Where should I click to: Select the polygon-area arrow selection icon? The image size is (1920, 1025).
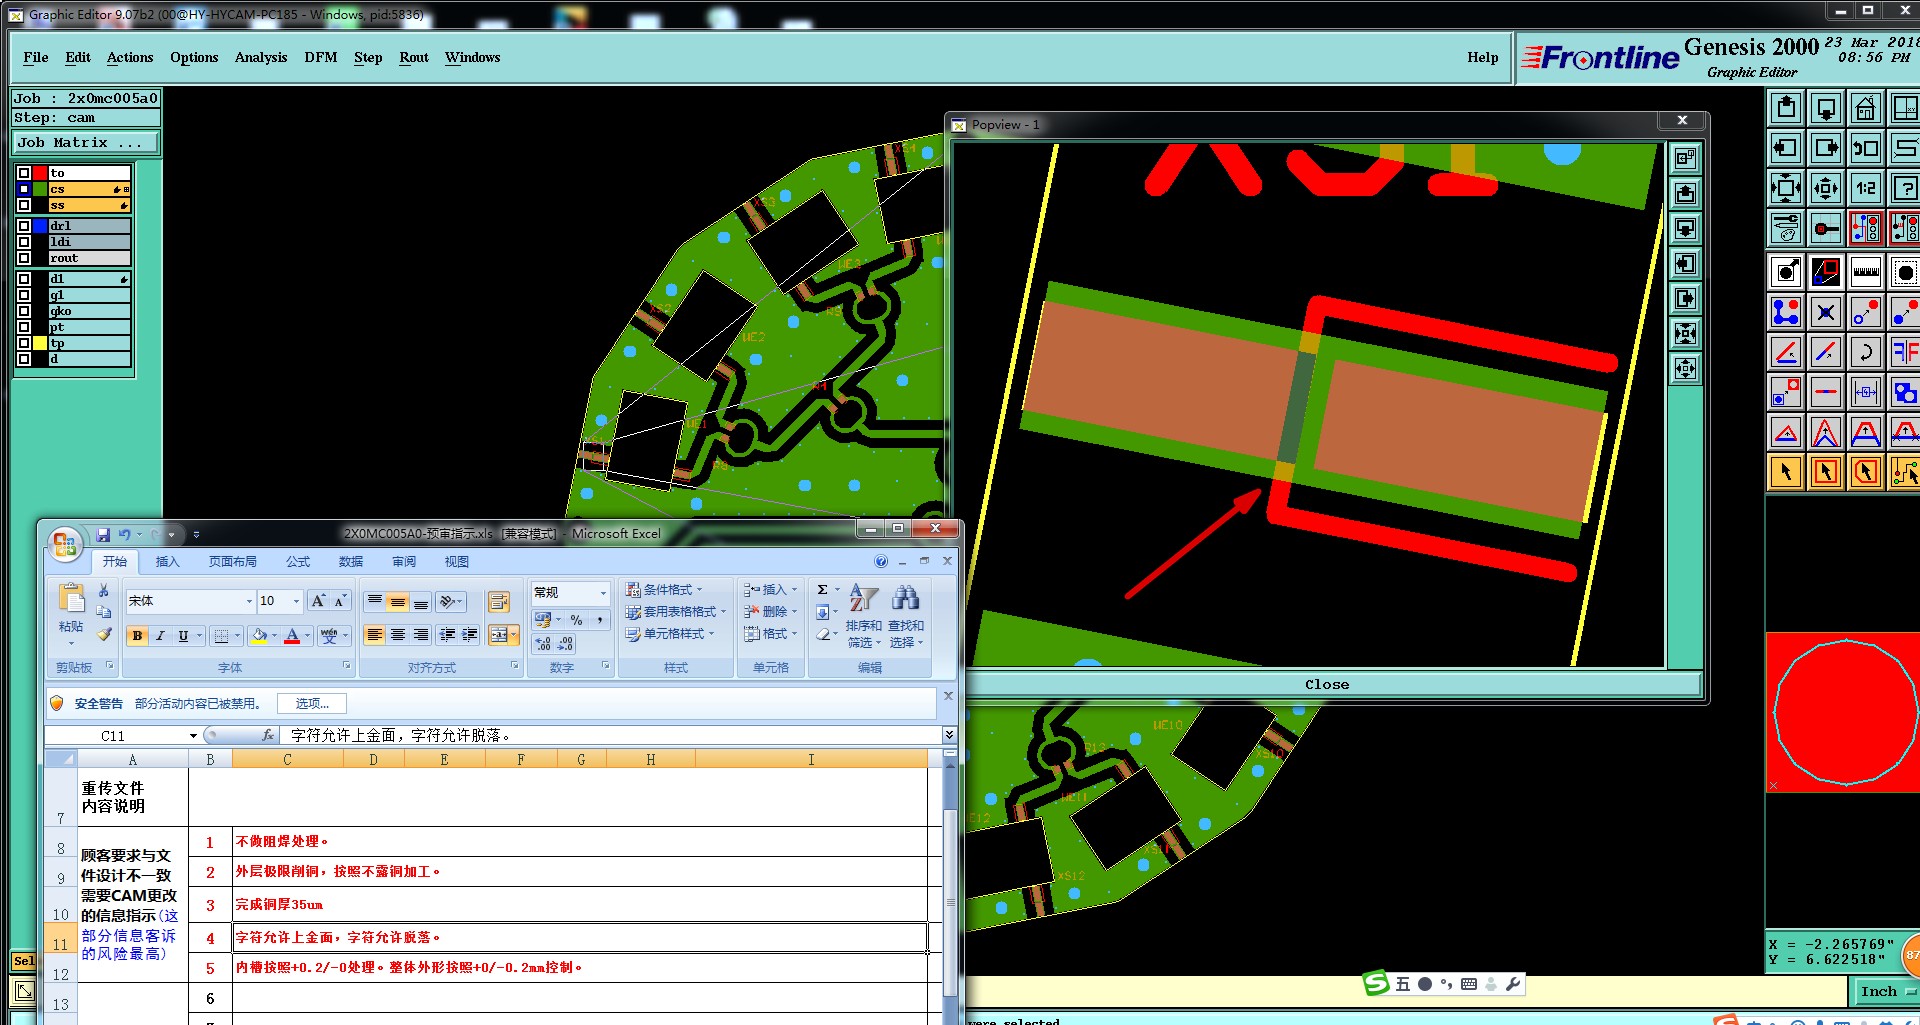(1865, 472)
